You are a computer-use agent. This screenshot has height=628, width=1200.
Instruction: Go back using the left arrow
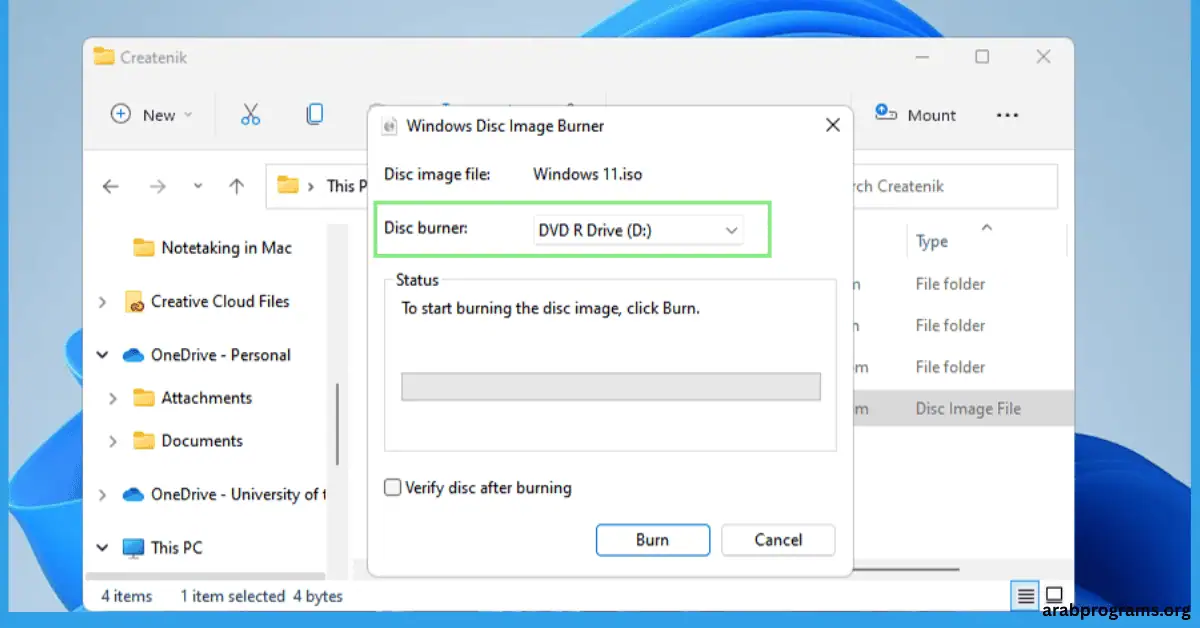[111, 186]
